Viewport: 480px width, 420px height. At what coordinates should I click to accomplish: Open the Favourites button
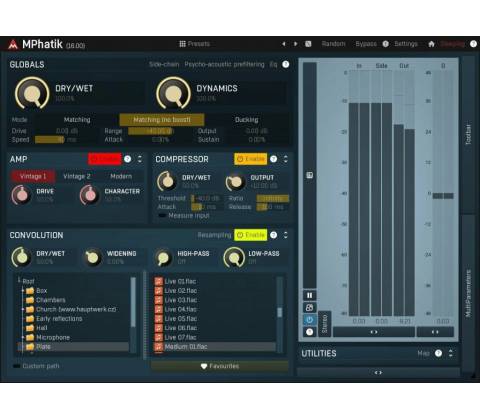pos(220,366)
